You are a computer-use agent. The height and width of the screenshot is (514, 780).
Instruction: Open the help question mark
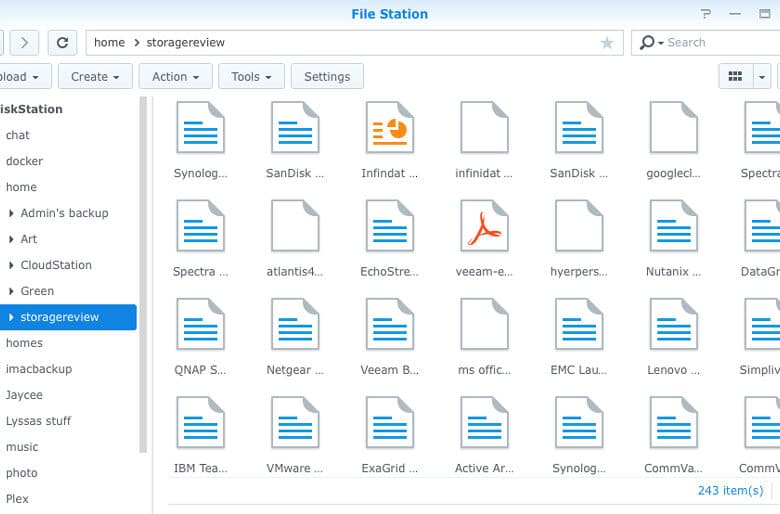tap(705, 14)
